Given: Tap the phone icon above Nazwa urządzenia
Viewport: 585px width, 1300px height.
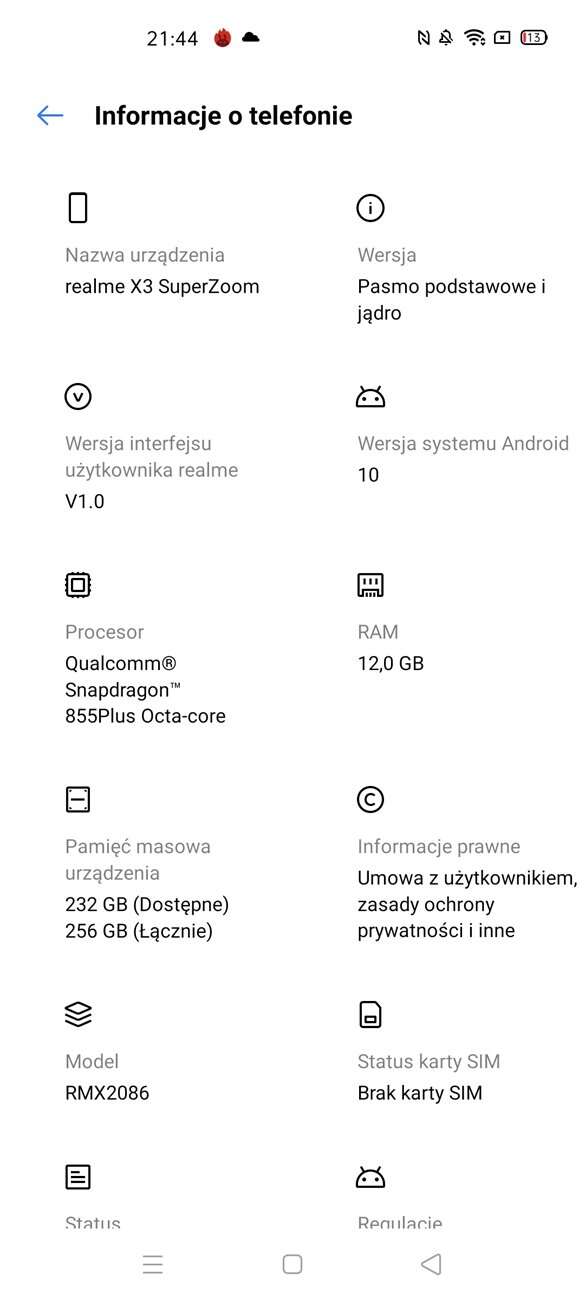Looking at the screenshot, I should 78,207.
